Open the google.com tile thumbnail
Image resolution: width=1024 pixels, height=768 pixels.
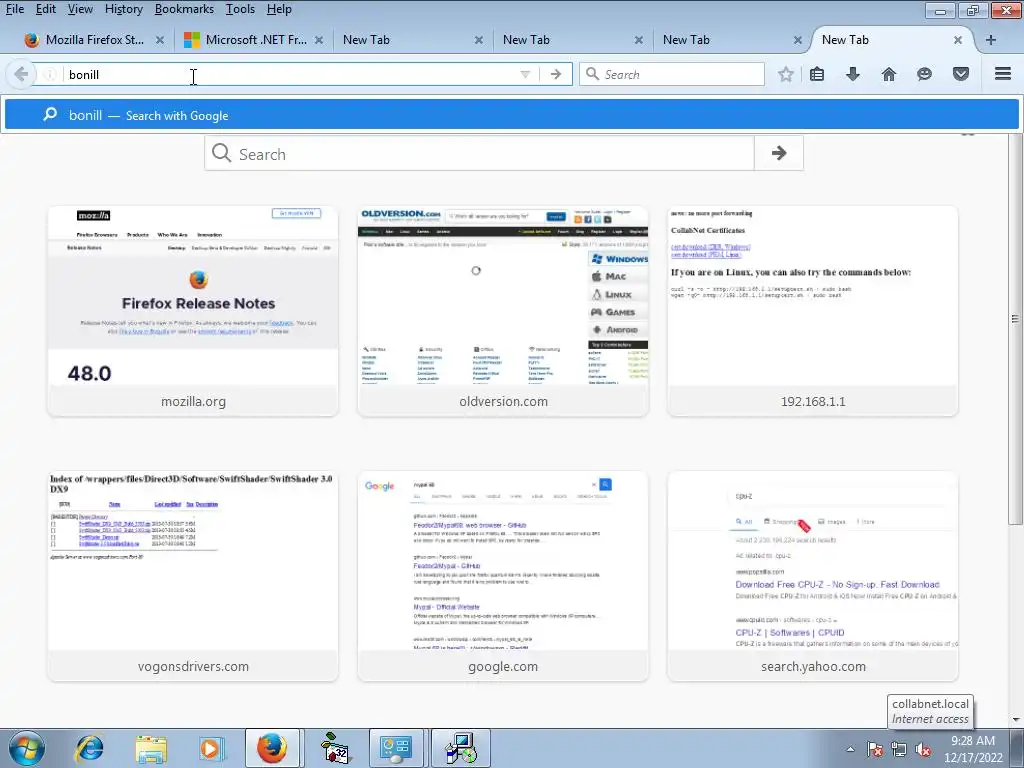[x=503, y=561]
